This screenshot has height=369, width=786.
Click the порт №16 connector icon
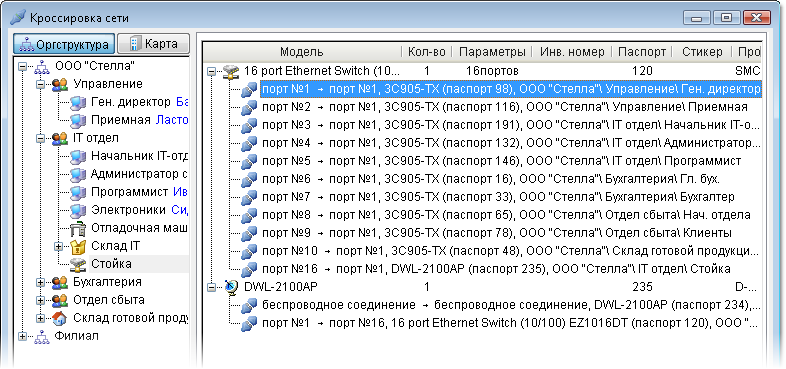coord(249,269)
